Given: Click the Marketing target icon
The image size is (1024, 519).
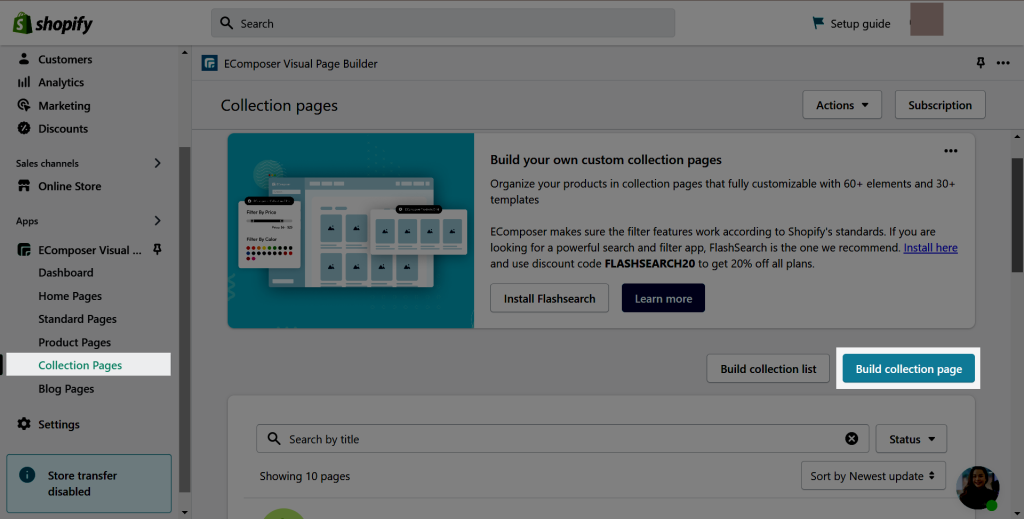Looking at the screenshot, I should (x=24, y=105).
